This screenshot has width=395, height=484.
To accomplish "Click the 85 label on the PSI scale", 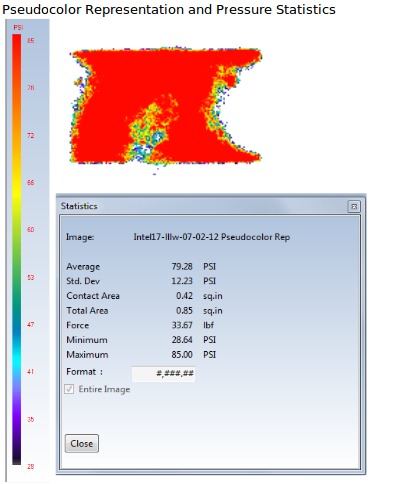I will (31, 41).
